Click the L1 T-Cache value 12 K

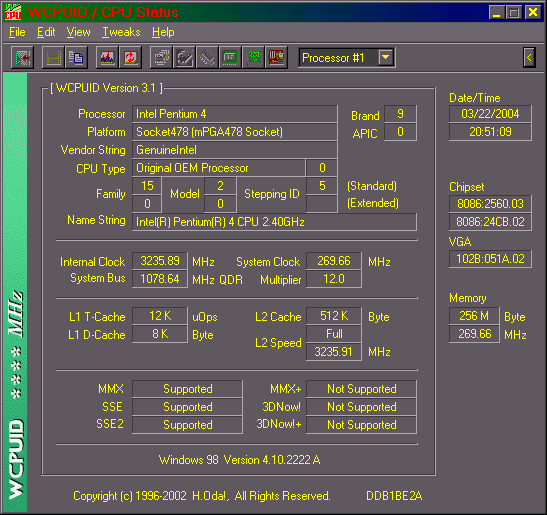(160, 316)
